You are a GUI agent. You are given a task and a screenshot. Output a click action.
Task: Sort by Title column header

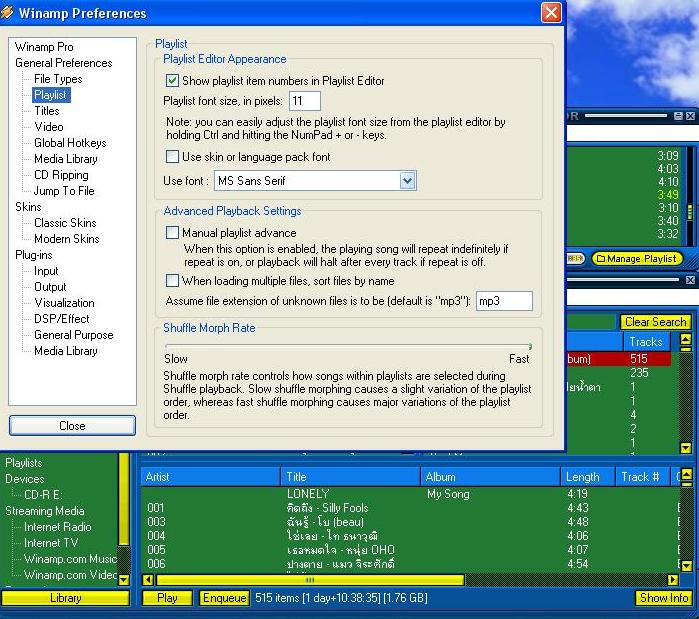click(350, 477)
